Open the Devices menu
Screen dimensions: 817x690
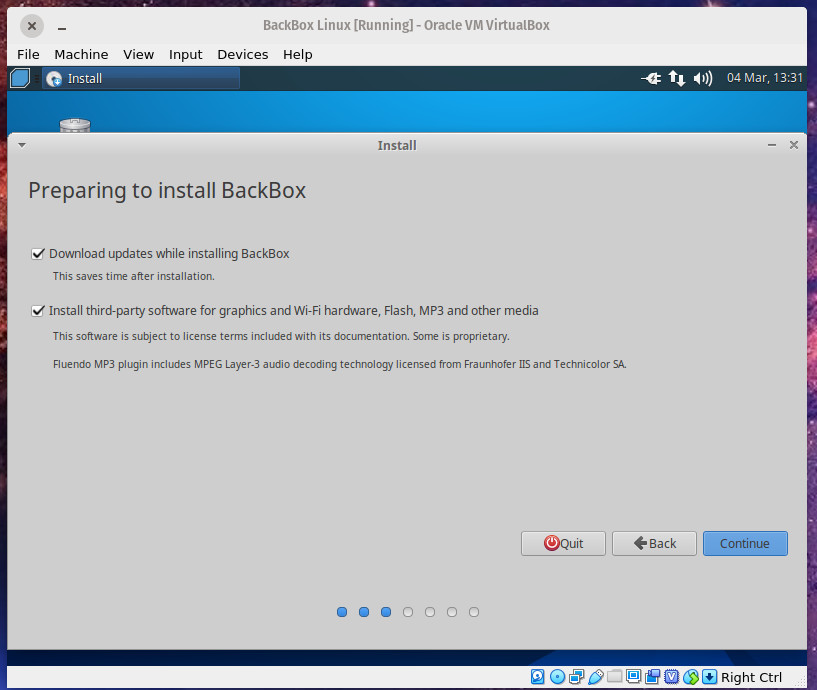coord(242,54)
